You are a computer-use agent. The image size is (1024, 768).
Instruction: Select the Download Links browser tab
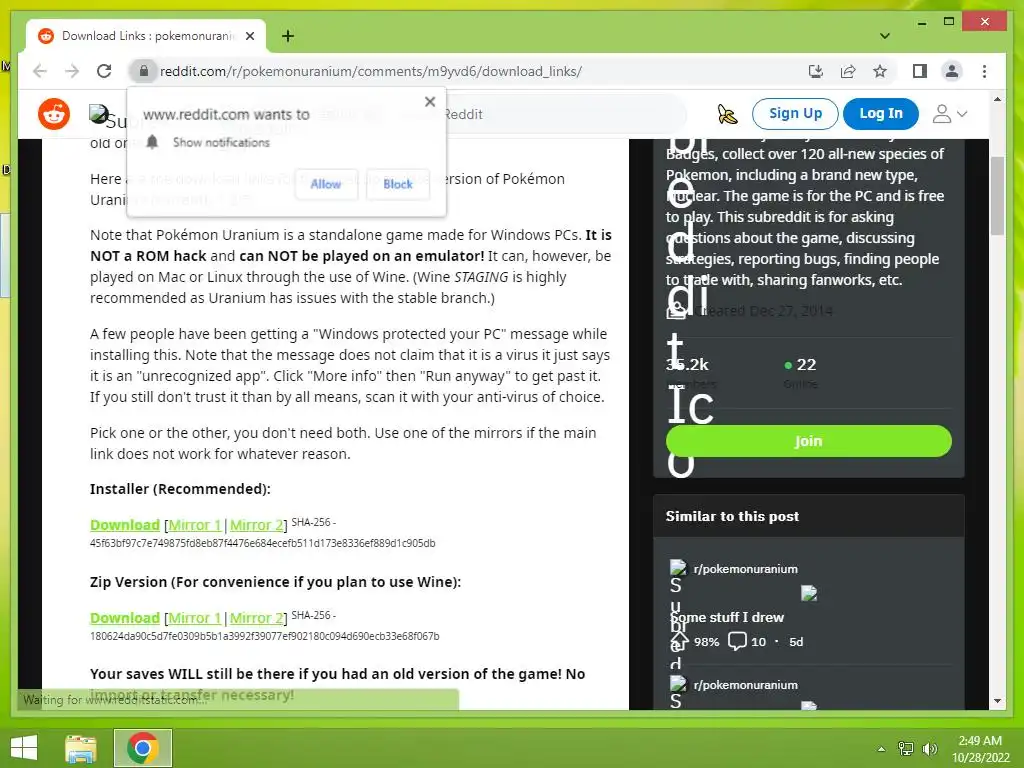pos(146,36)
